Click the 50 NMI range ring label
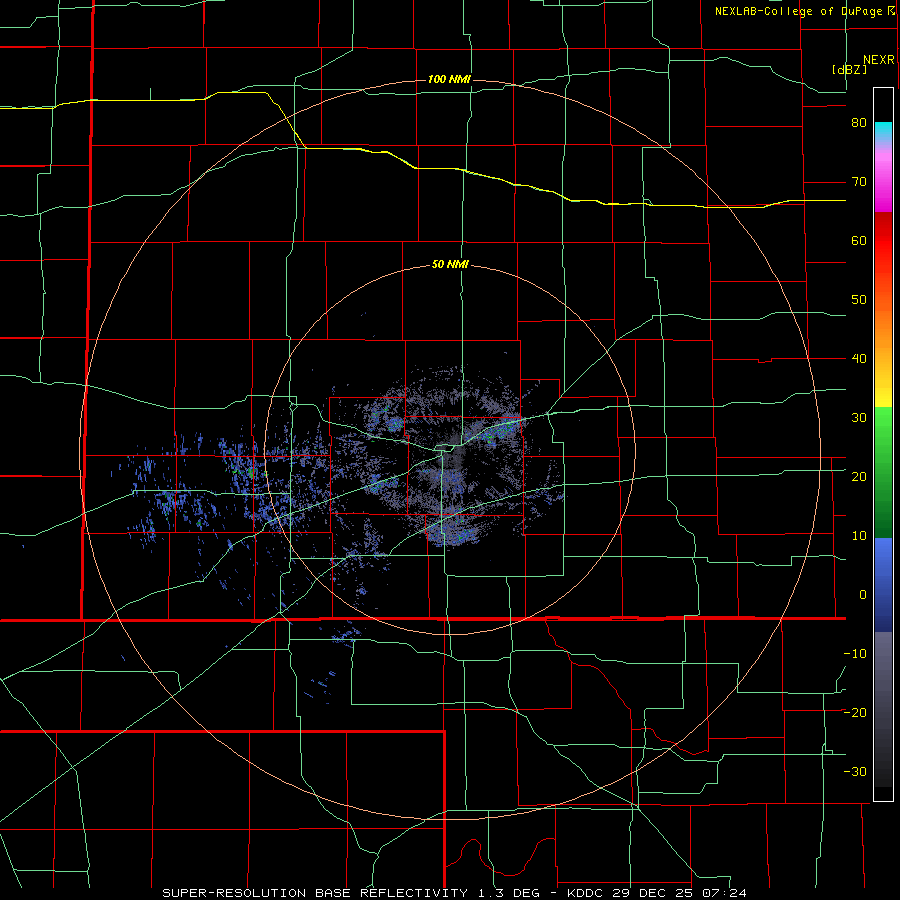This screenshot has height=900, width=900. 450,265
